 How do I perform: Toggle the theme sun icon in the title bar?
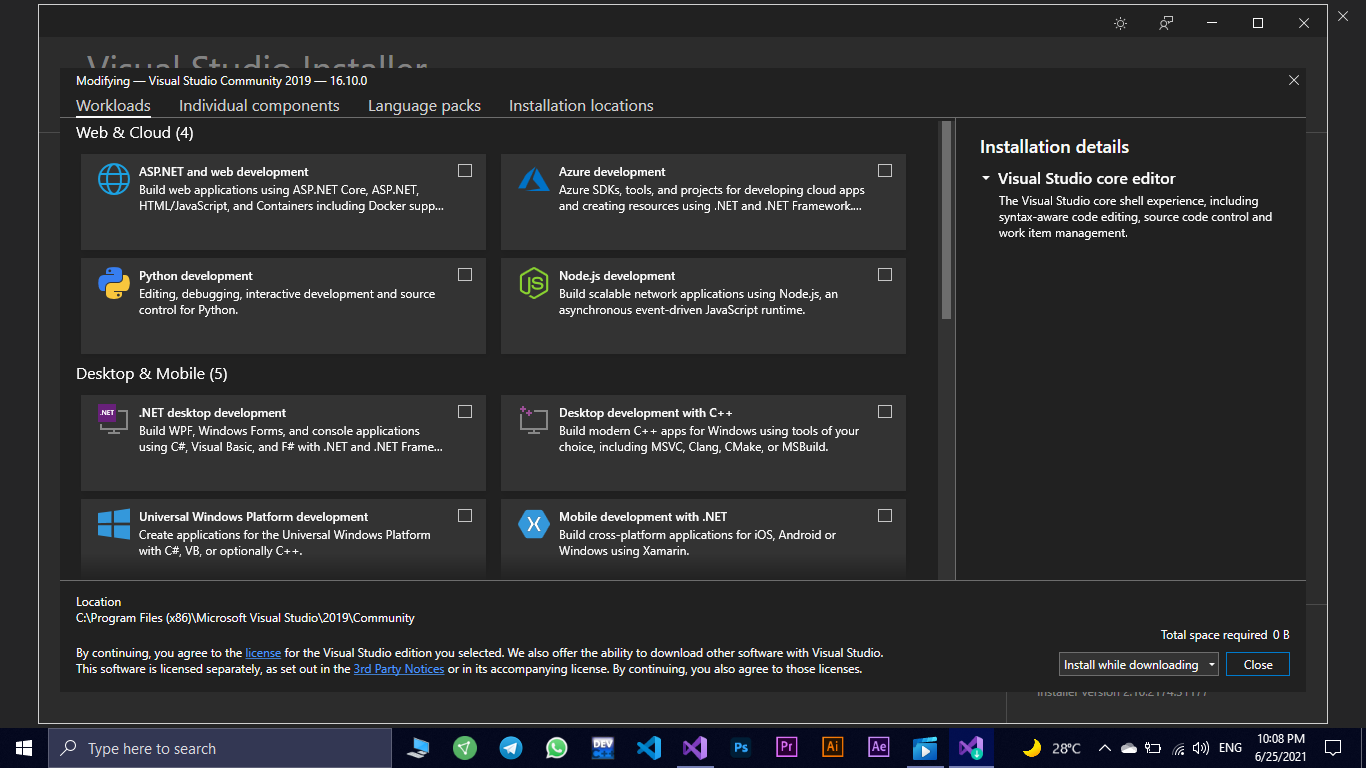pos(1120,23)
